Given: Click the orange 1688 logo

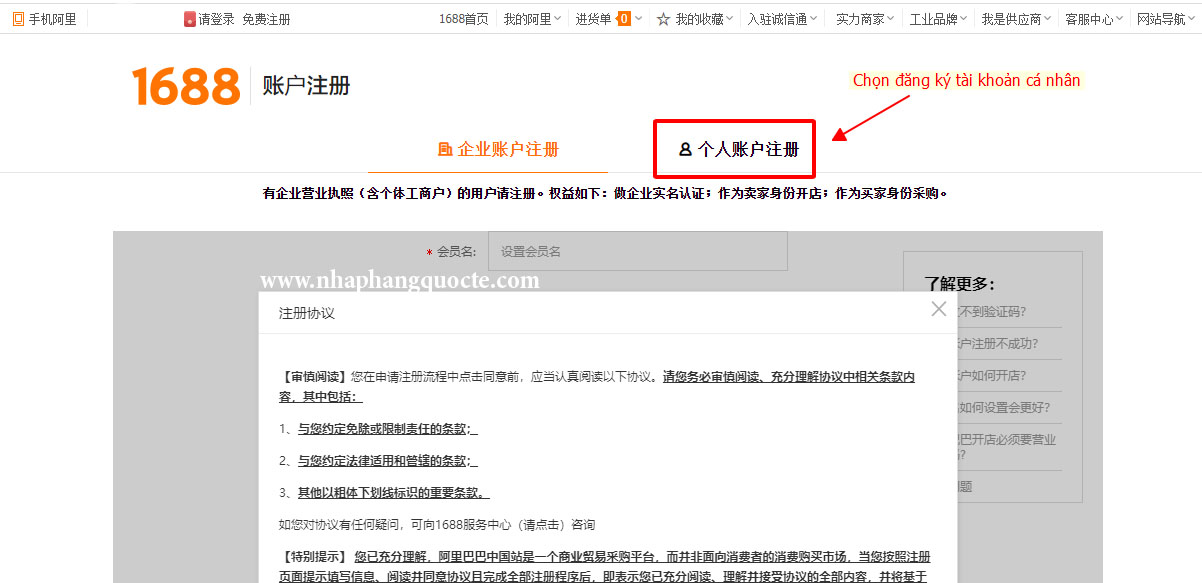Looking at the screenshot, I should point(186,86).
